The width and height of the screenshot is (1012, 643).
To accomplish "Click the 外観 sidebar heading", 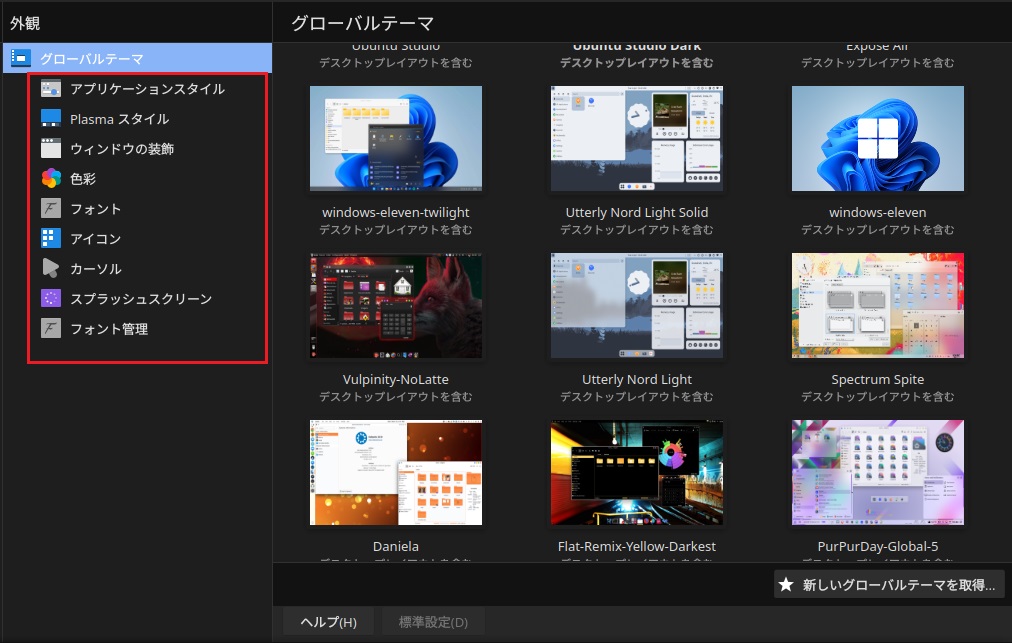I will [25, 23].
